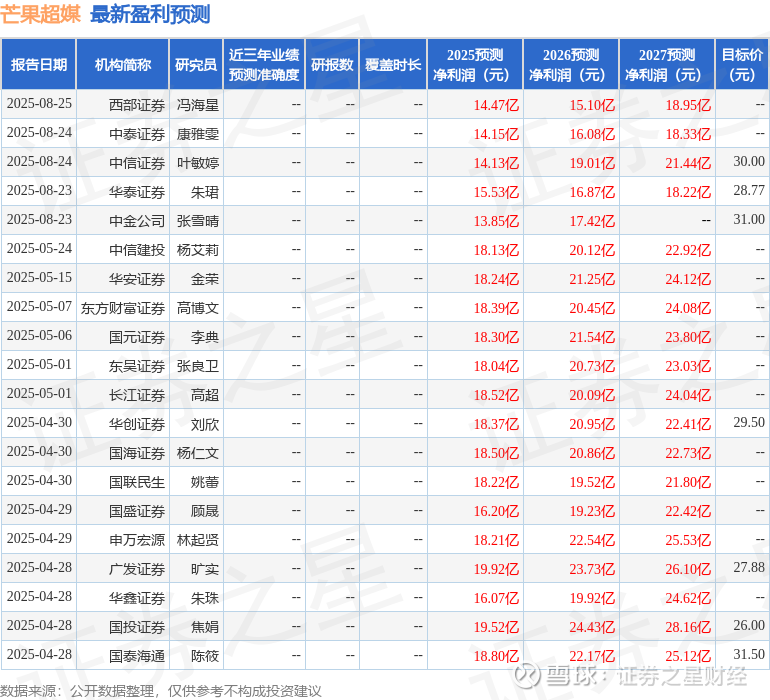This screenshot has height=700, width=770.
Task: Click the 近三年业绩预测准确度 column header
Action: [x=264, y=64]
